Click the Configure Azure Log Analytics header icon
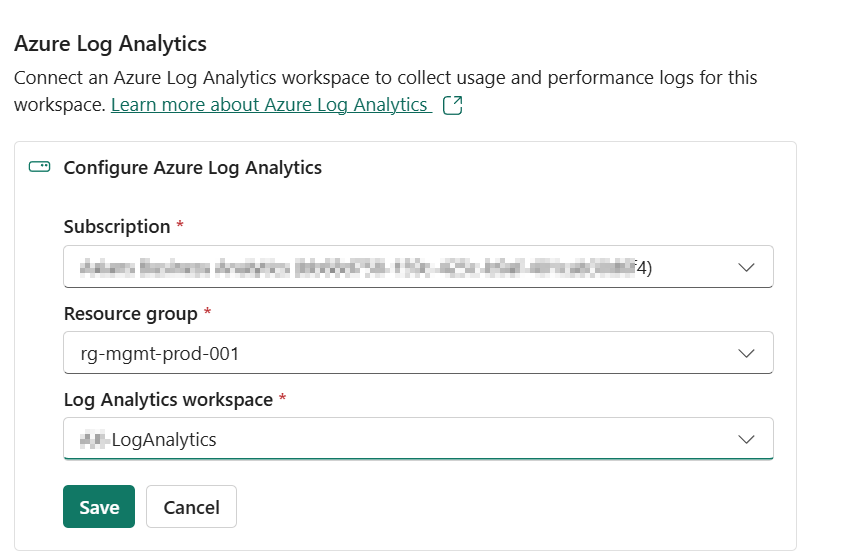This screenshot has height=551, width=848. click(x=39, y=167)
